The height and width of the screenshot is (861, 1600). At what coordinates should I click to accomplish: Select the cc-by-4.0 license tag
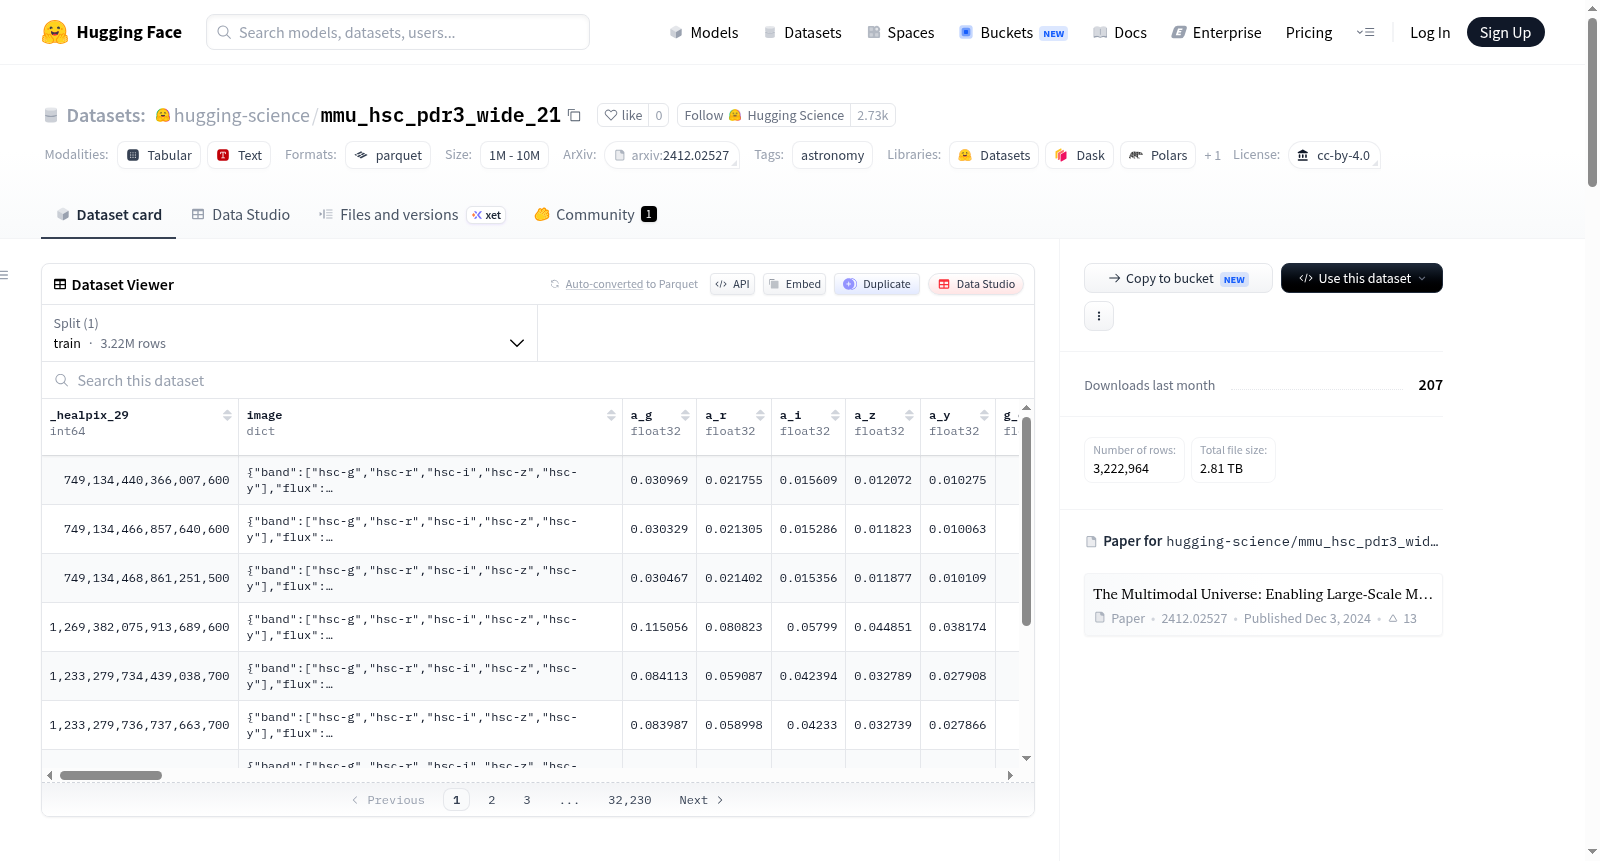[1334, 155]
